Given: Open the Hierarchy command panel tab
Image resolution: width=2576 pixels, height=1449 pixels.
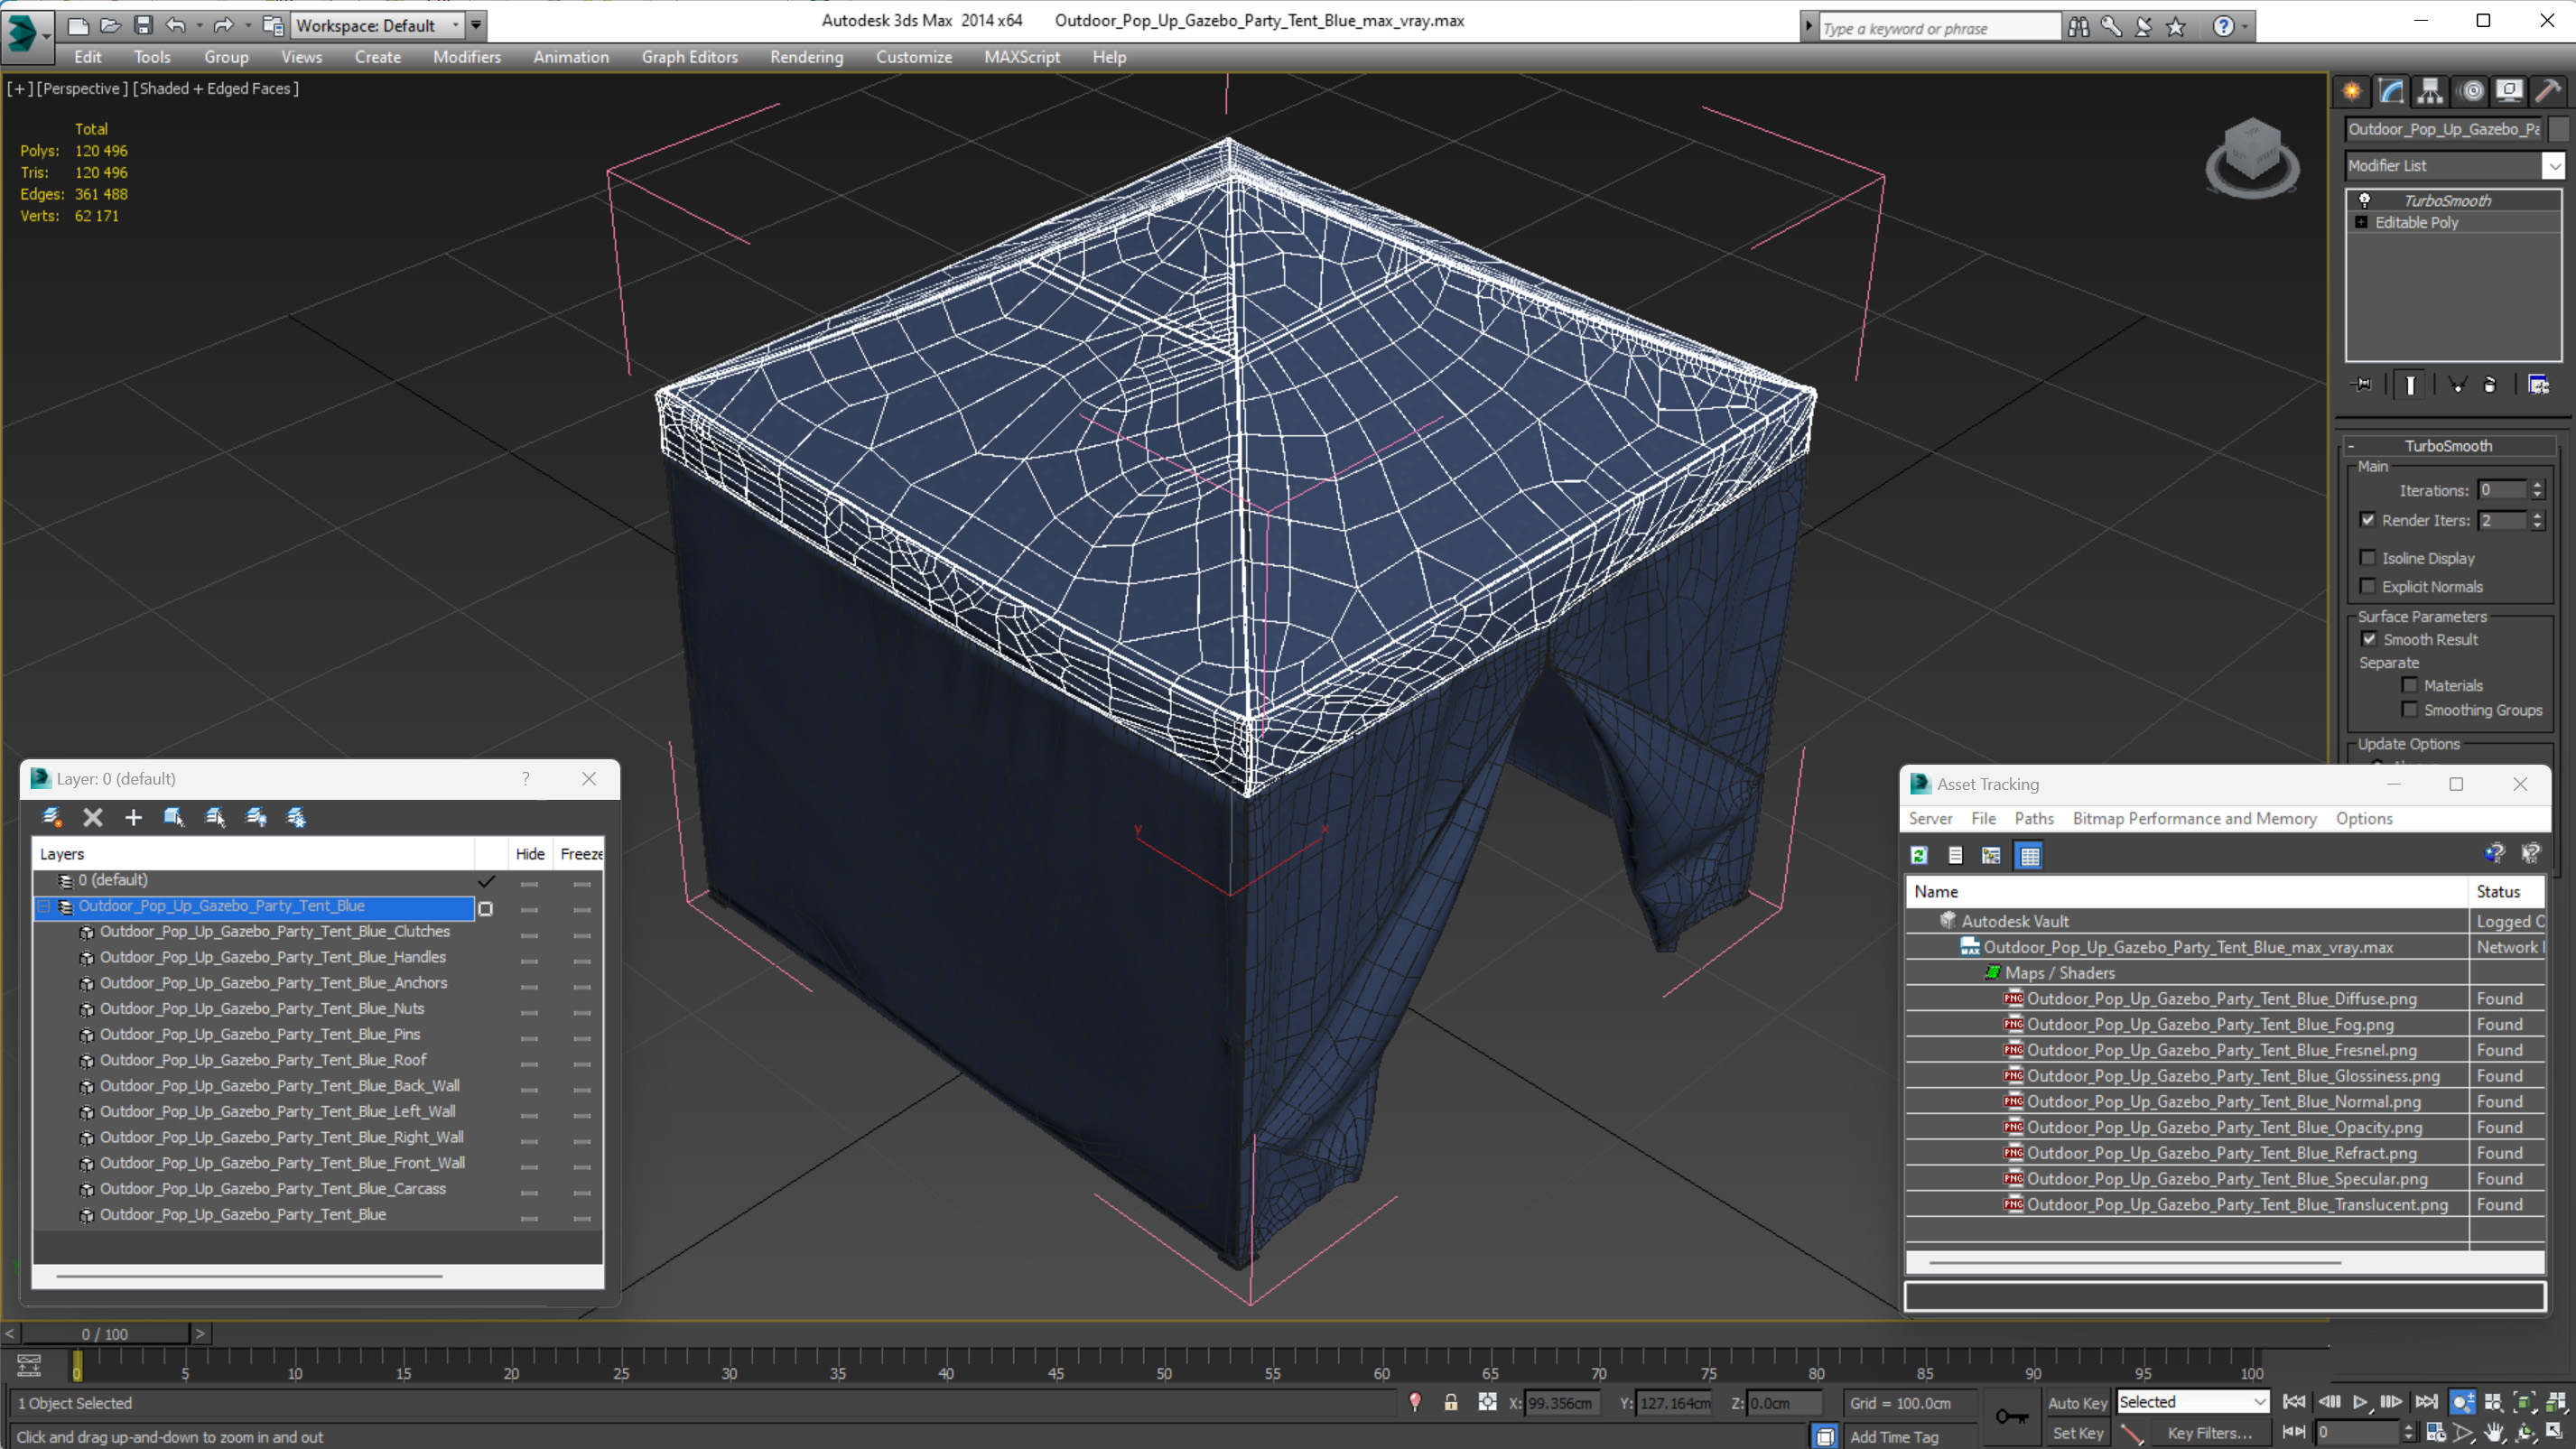Looking at the screenshot, I should tap(2430, 91).
